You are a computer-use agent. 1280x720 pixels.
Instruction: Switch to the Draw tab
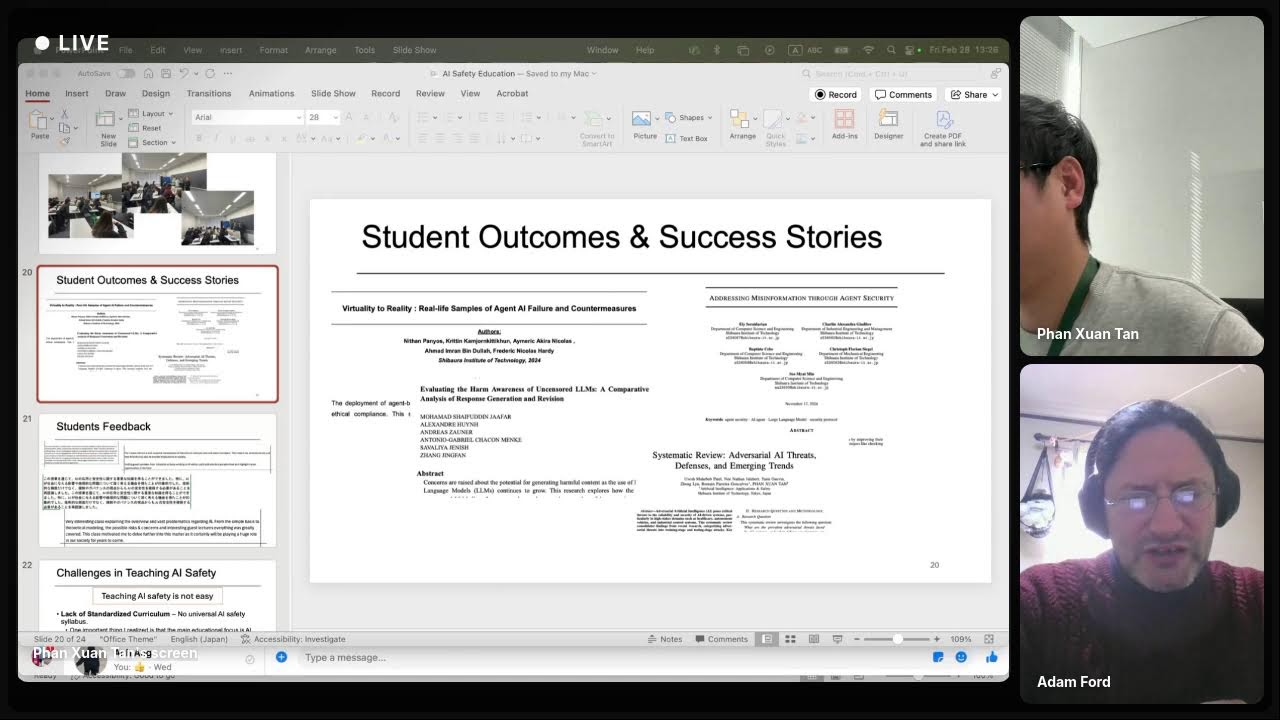click(116, 93)
